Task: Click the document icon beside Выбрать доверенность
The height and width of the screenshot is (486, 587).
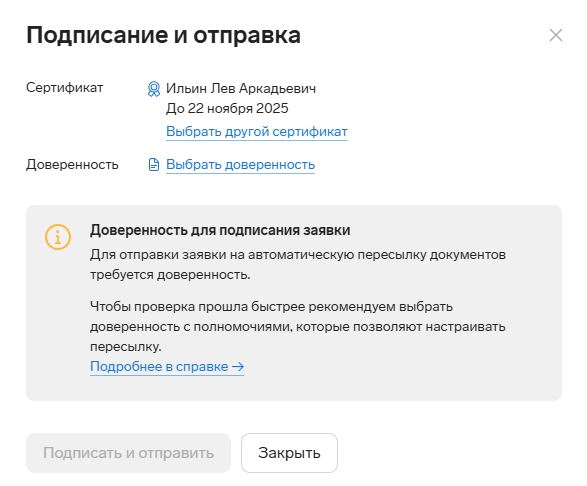Action: 154,165
